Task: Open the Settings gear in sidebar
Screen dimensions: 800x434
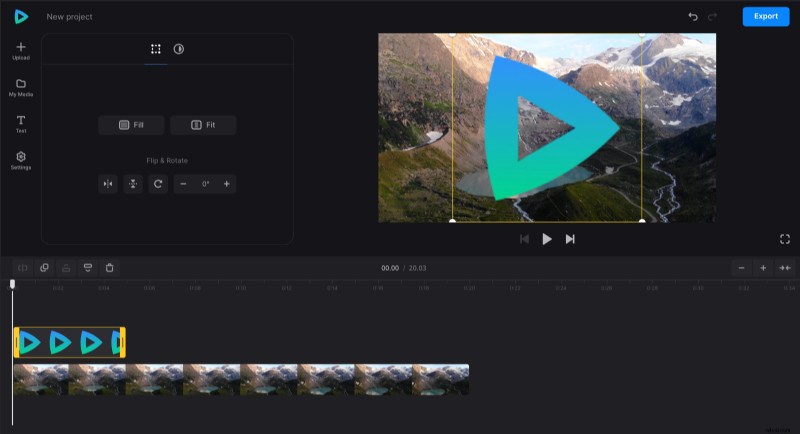Action: tap(21, 161)
